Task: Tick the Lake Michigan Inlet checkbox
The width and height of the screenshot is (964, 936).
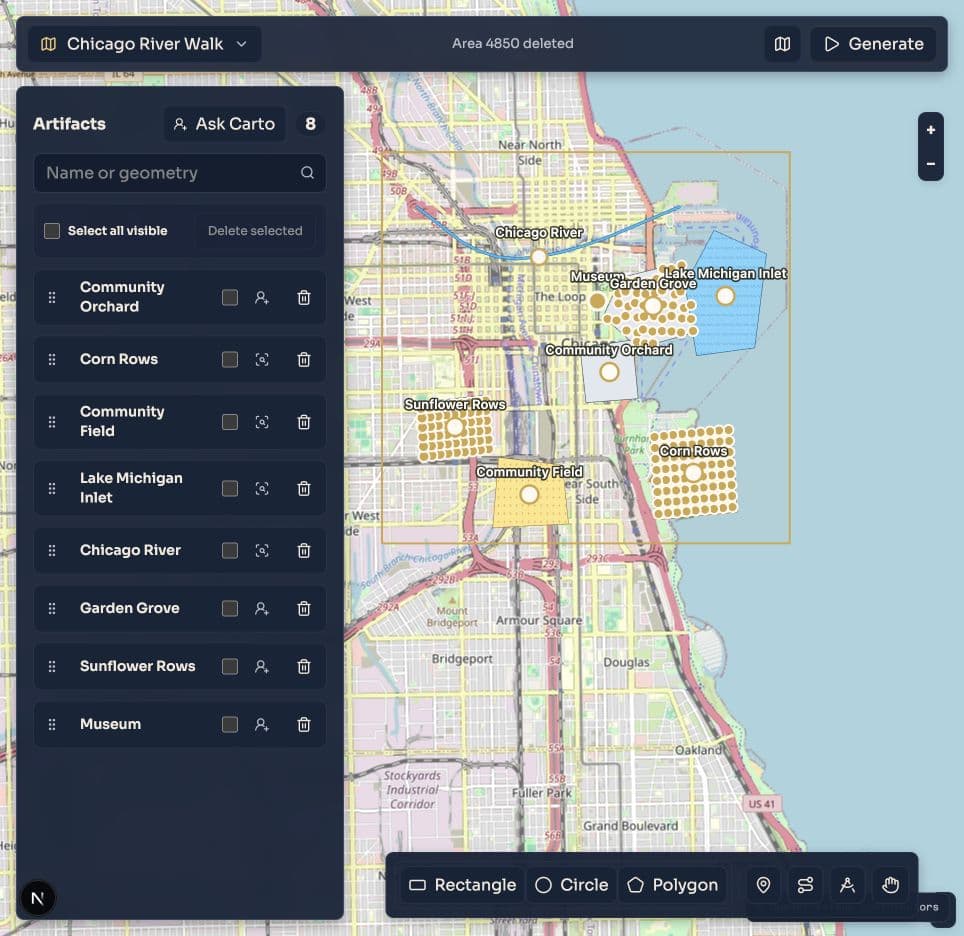Action: 230,488
